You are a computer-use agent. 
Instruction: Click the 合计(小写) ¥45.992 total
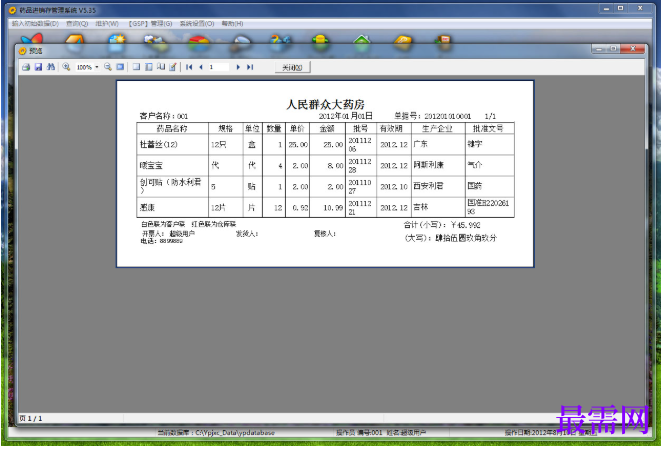coord(442,225)
